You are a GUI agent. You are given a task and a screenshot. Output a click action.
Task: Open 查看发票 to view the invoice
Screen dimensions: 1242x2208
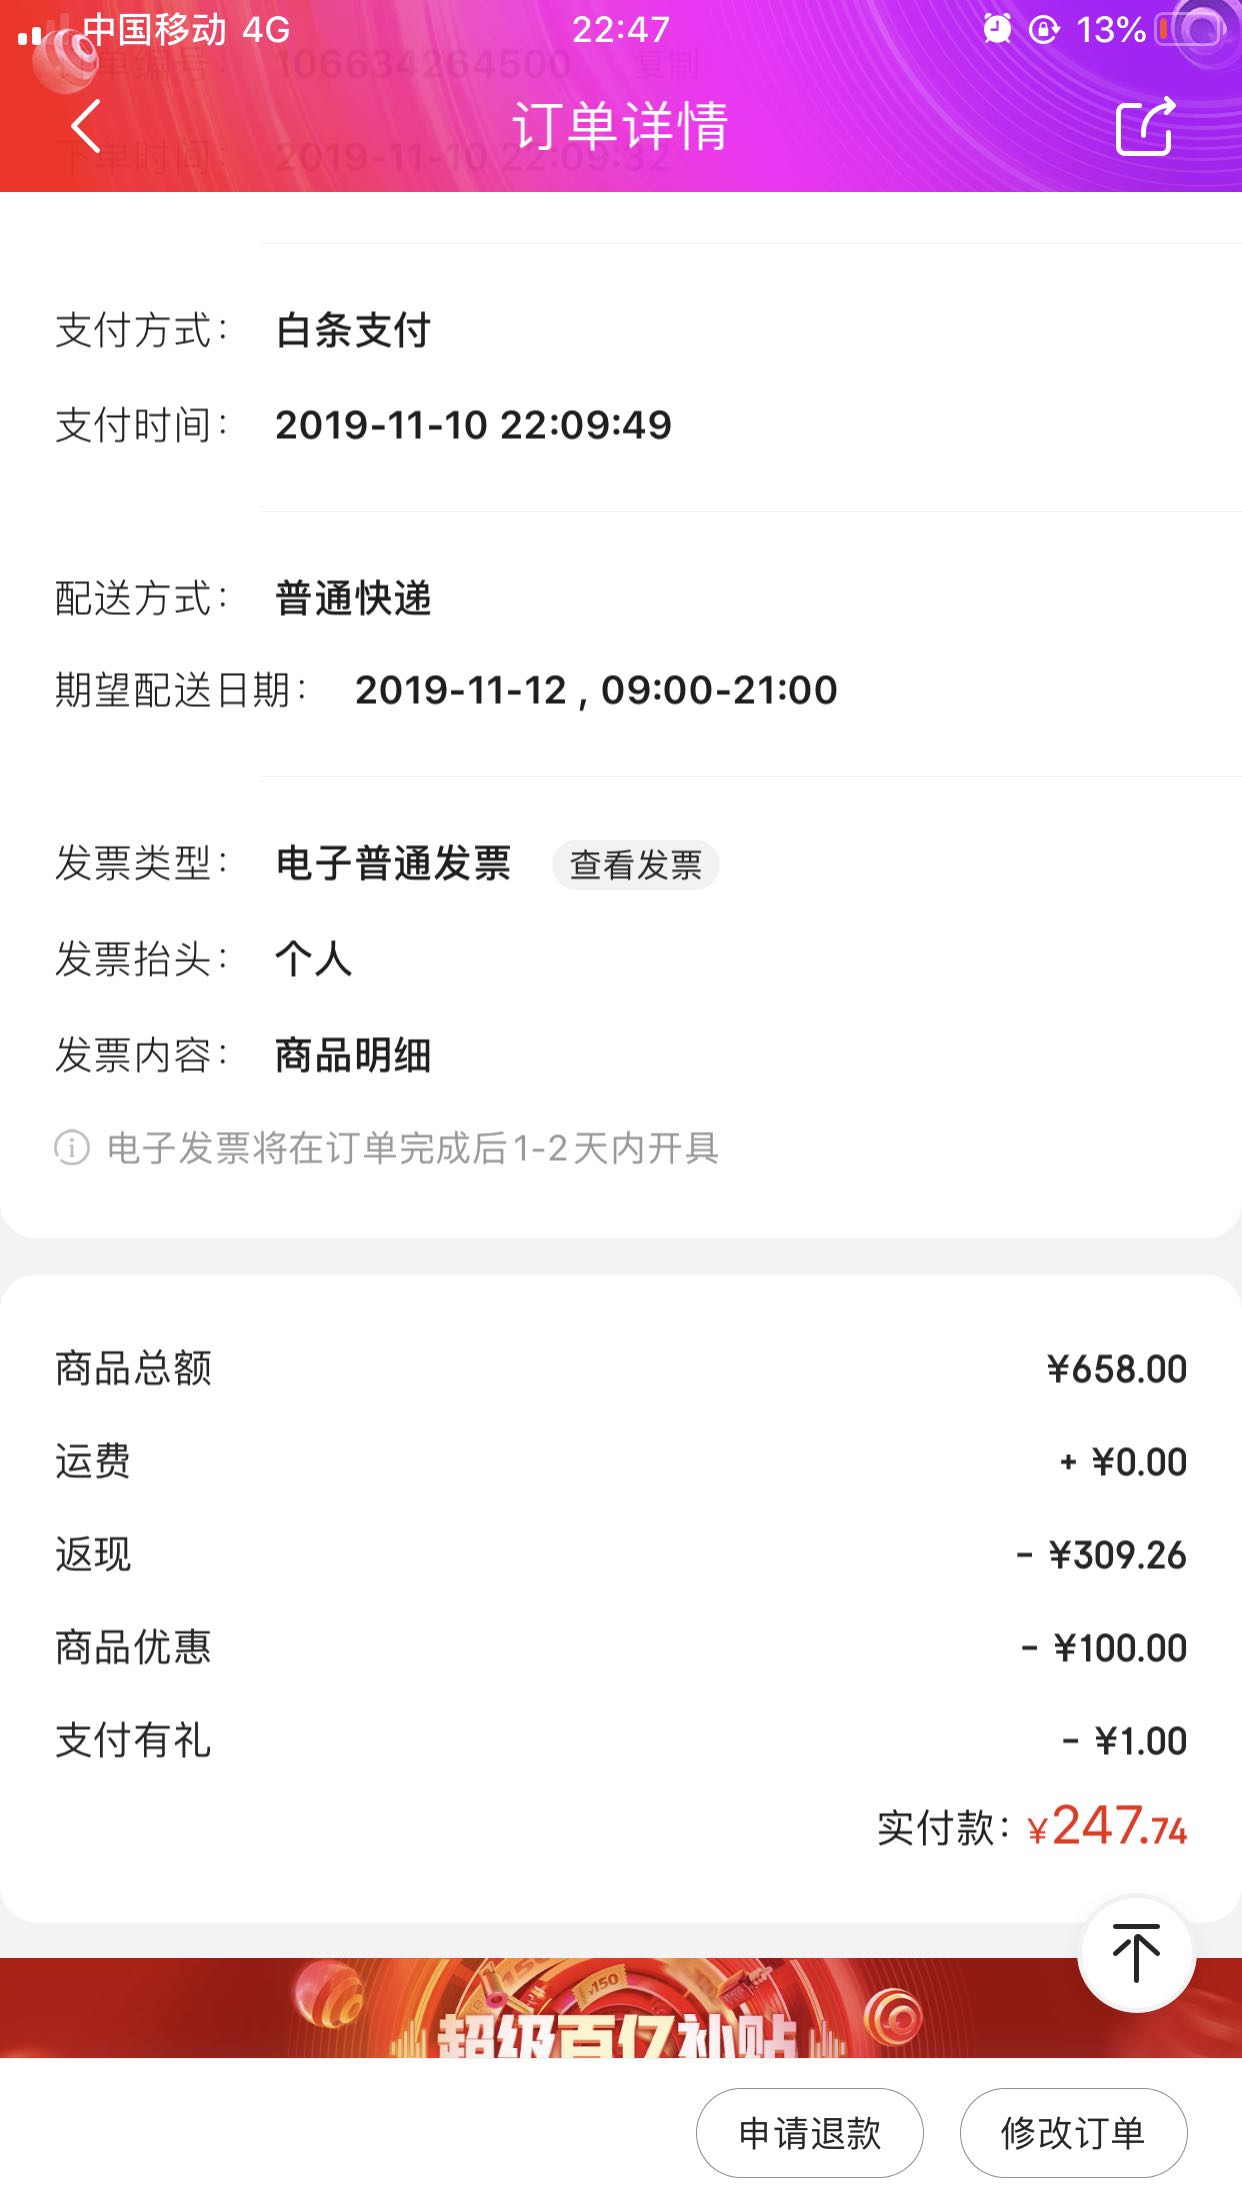tap(636, 865)
